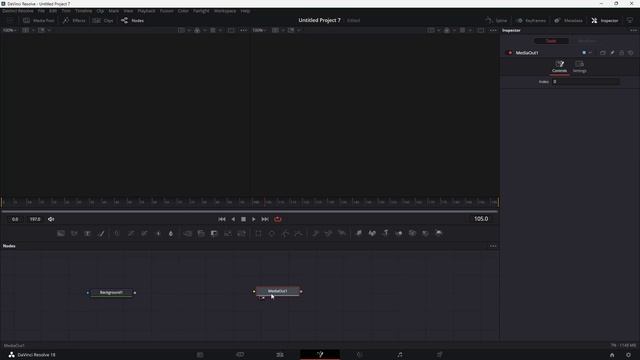640x360 pixels.
Task: Add a Transform node from the toolbar
Action: [241, 233]
